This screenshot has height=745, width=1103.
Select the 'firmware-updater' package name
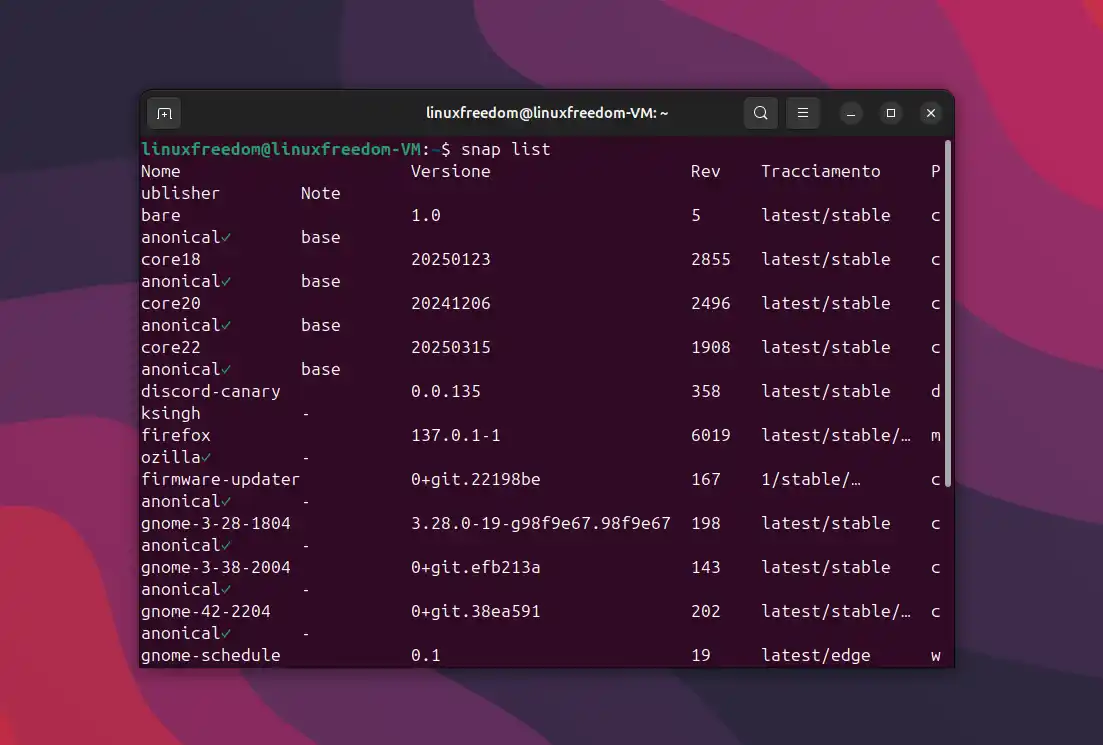[x=220, y=479]
